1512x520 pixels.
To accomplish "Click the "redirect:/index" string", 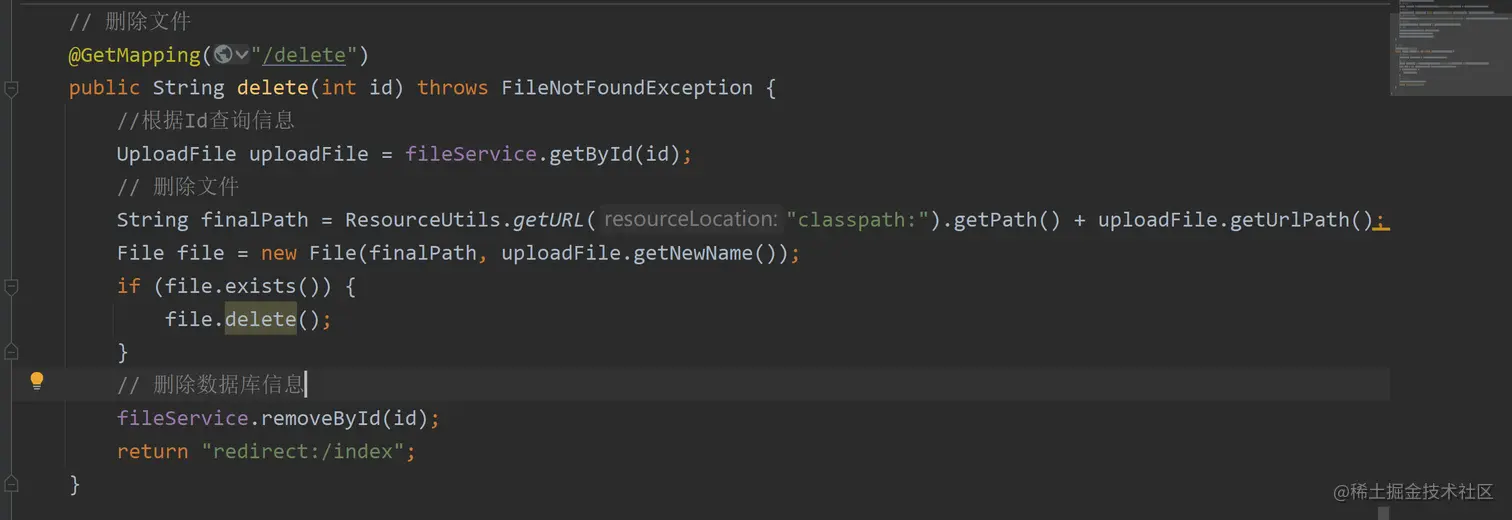I will (x=303, y=451).
